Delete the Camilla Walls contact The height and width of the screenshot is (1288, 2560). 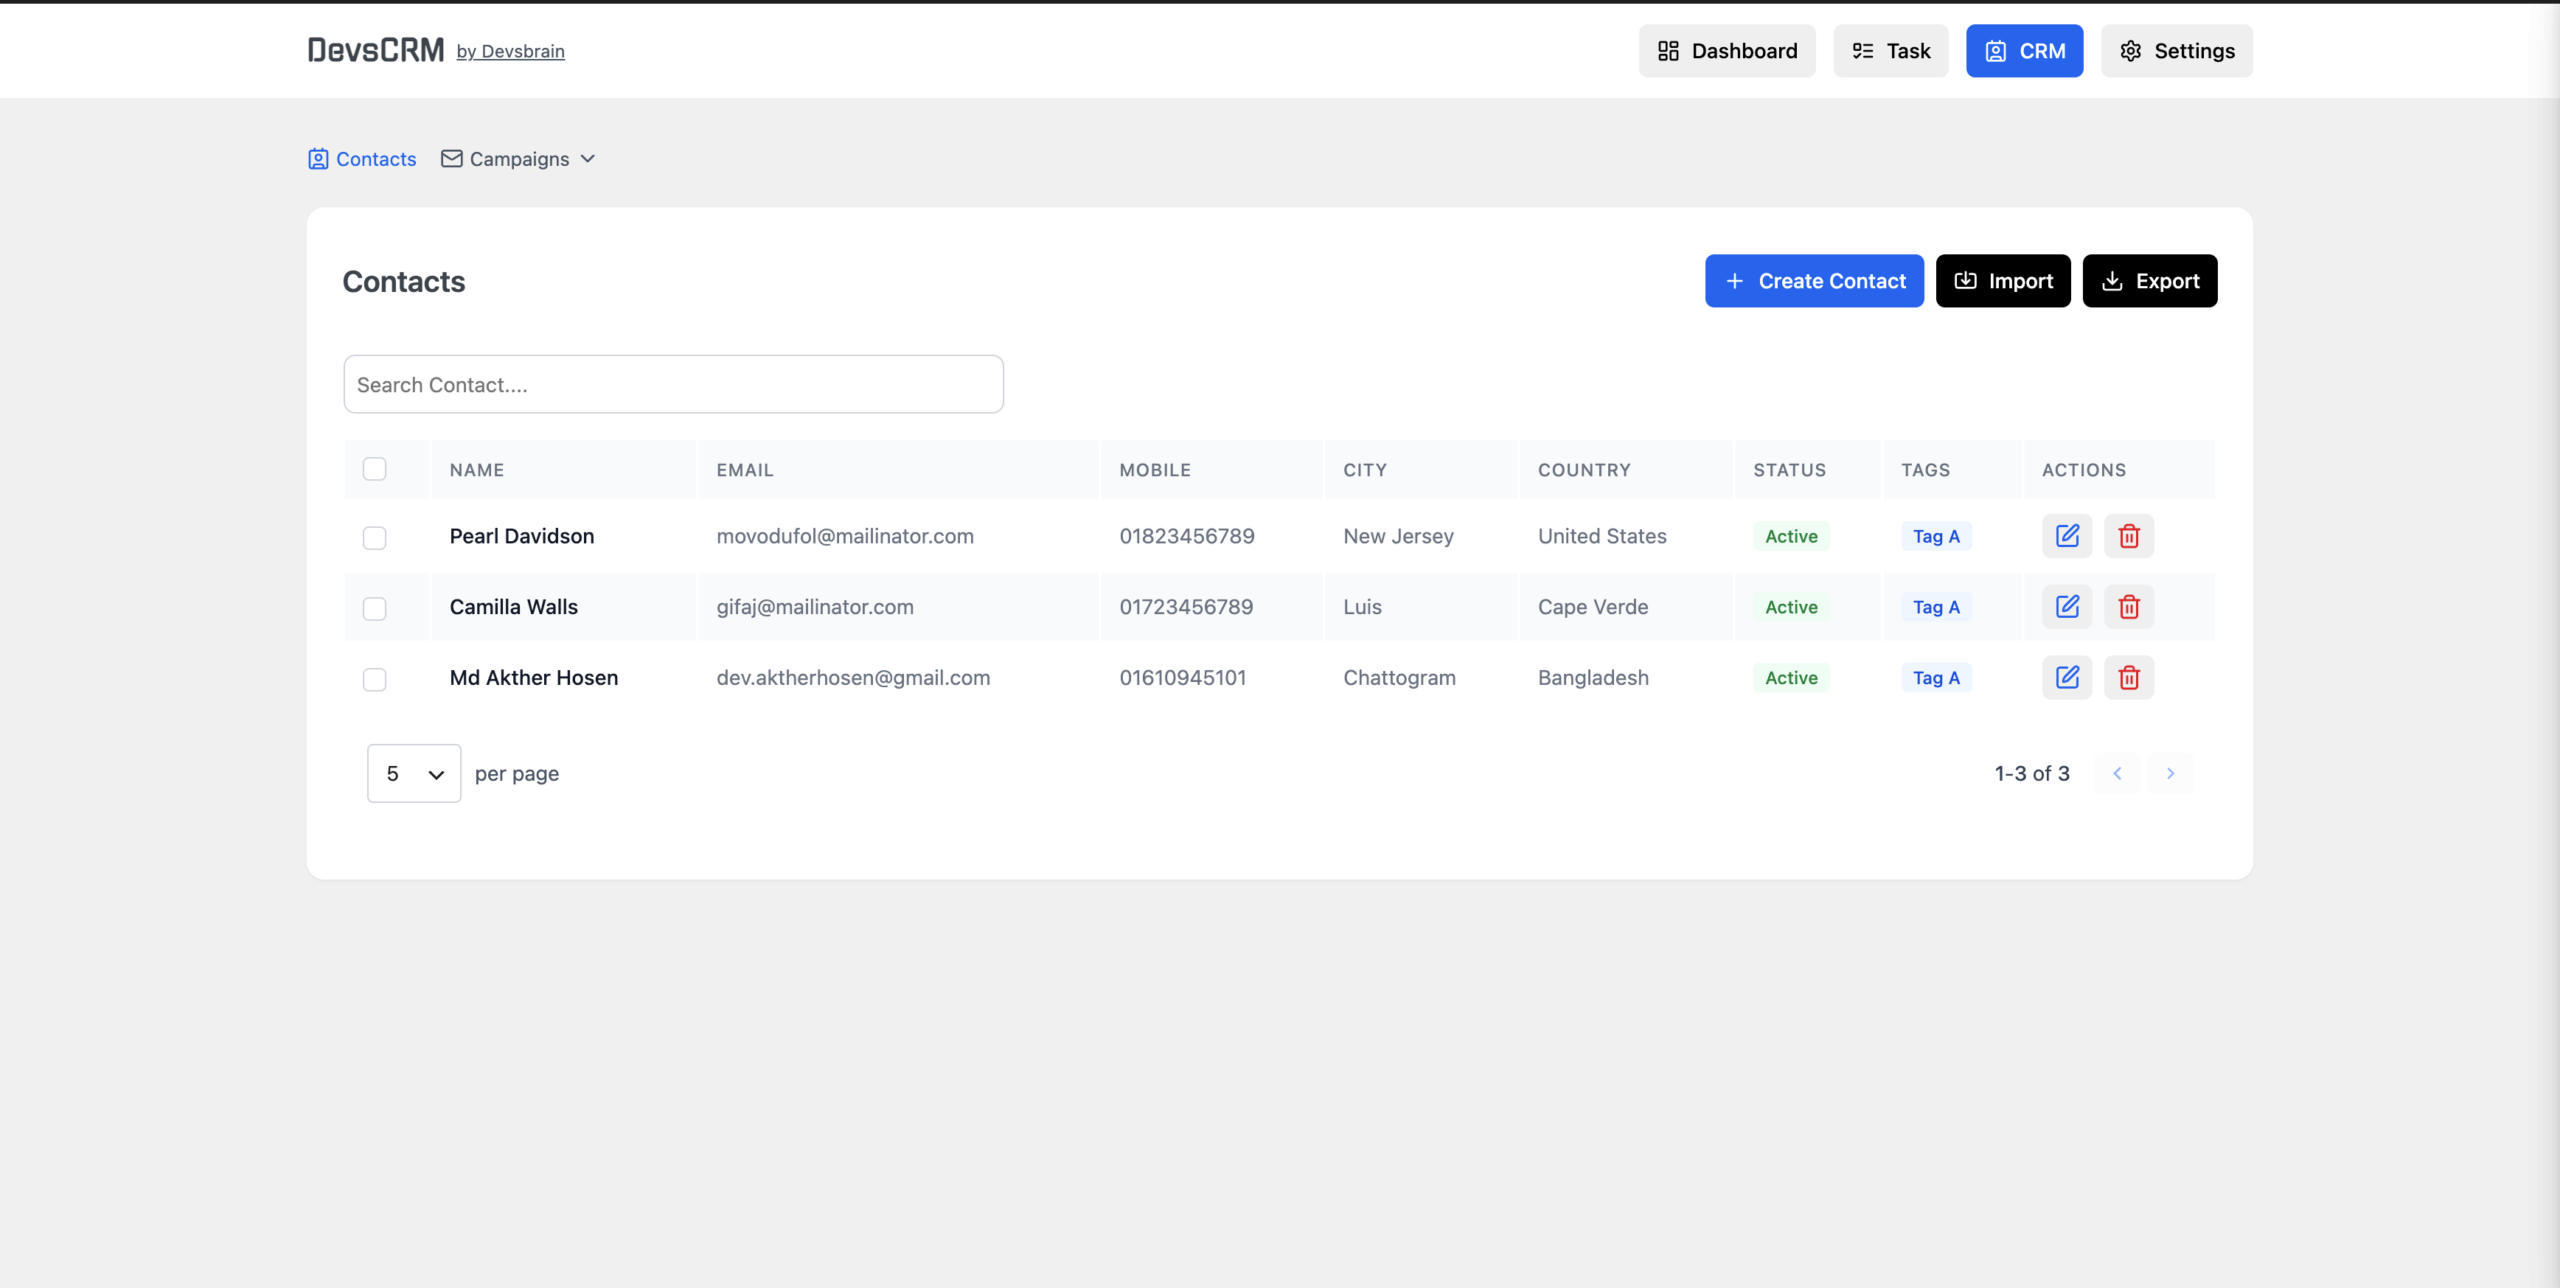pyautogui.click(x=2129, y=607)
